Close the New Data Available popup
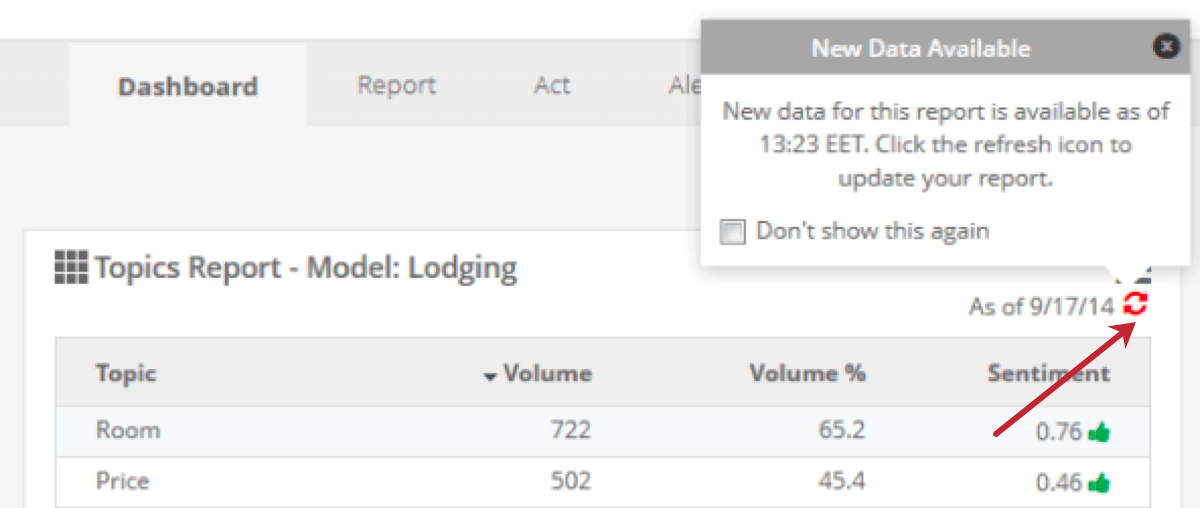The width and height of the screenshot is (1200, 508). (x=1165, y=46)
